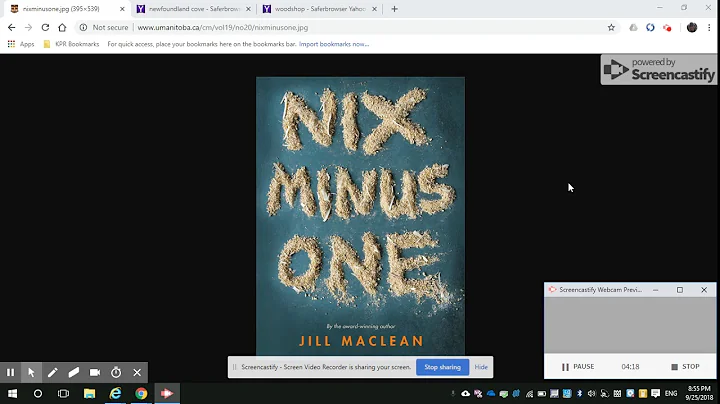Open Internet Explorer from the taskbar
720x404 pixels.
click(115, 393)
